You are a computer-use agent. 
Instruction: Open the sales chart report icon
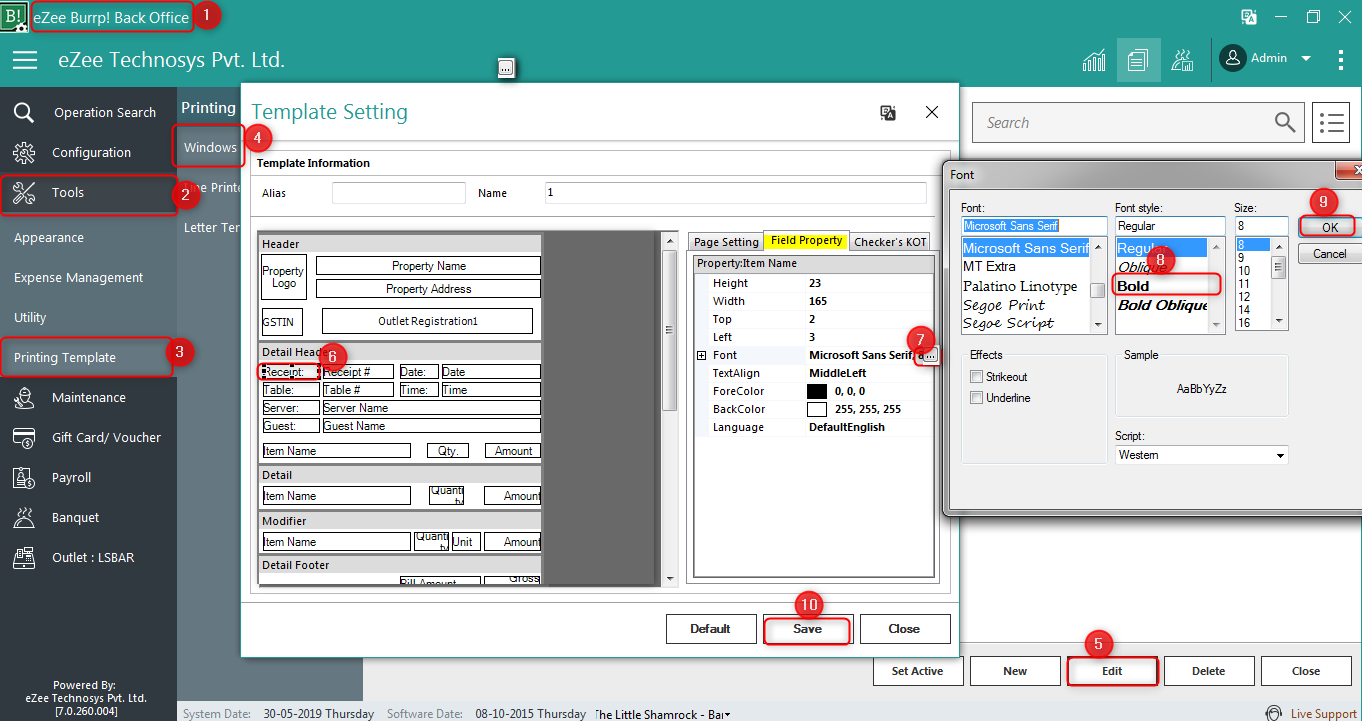[x=1094, y=60]
